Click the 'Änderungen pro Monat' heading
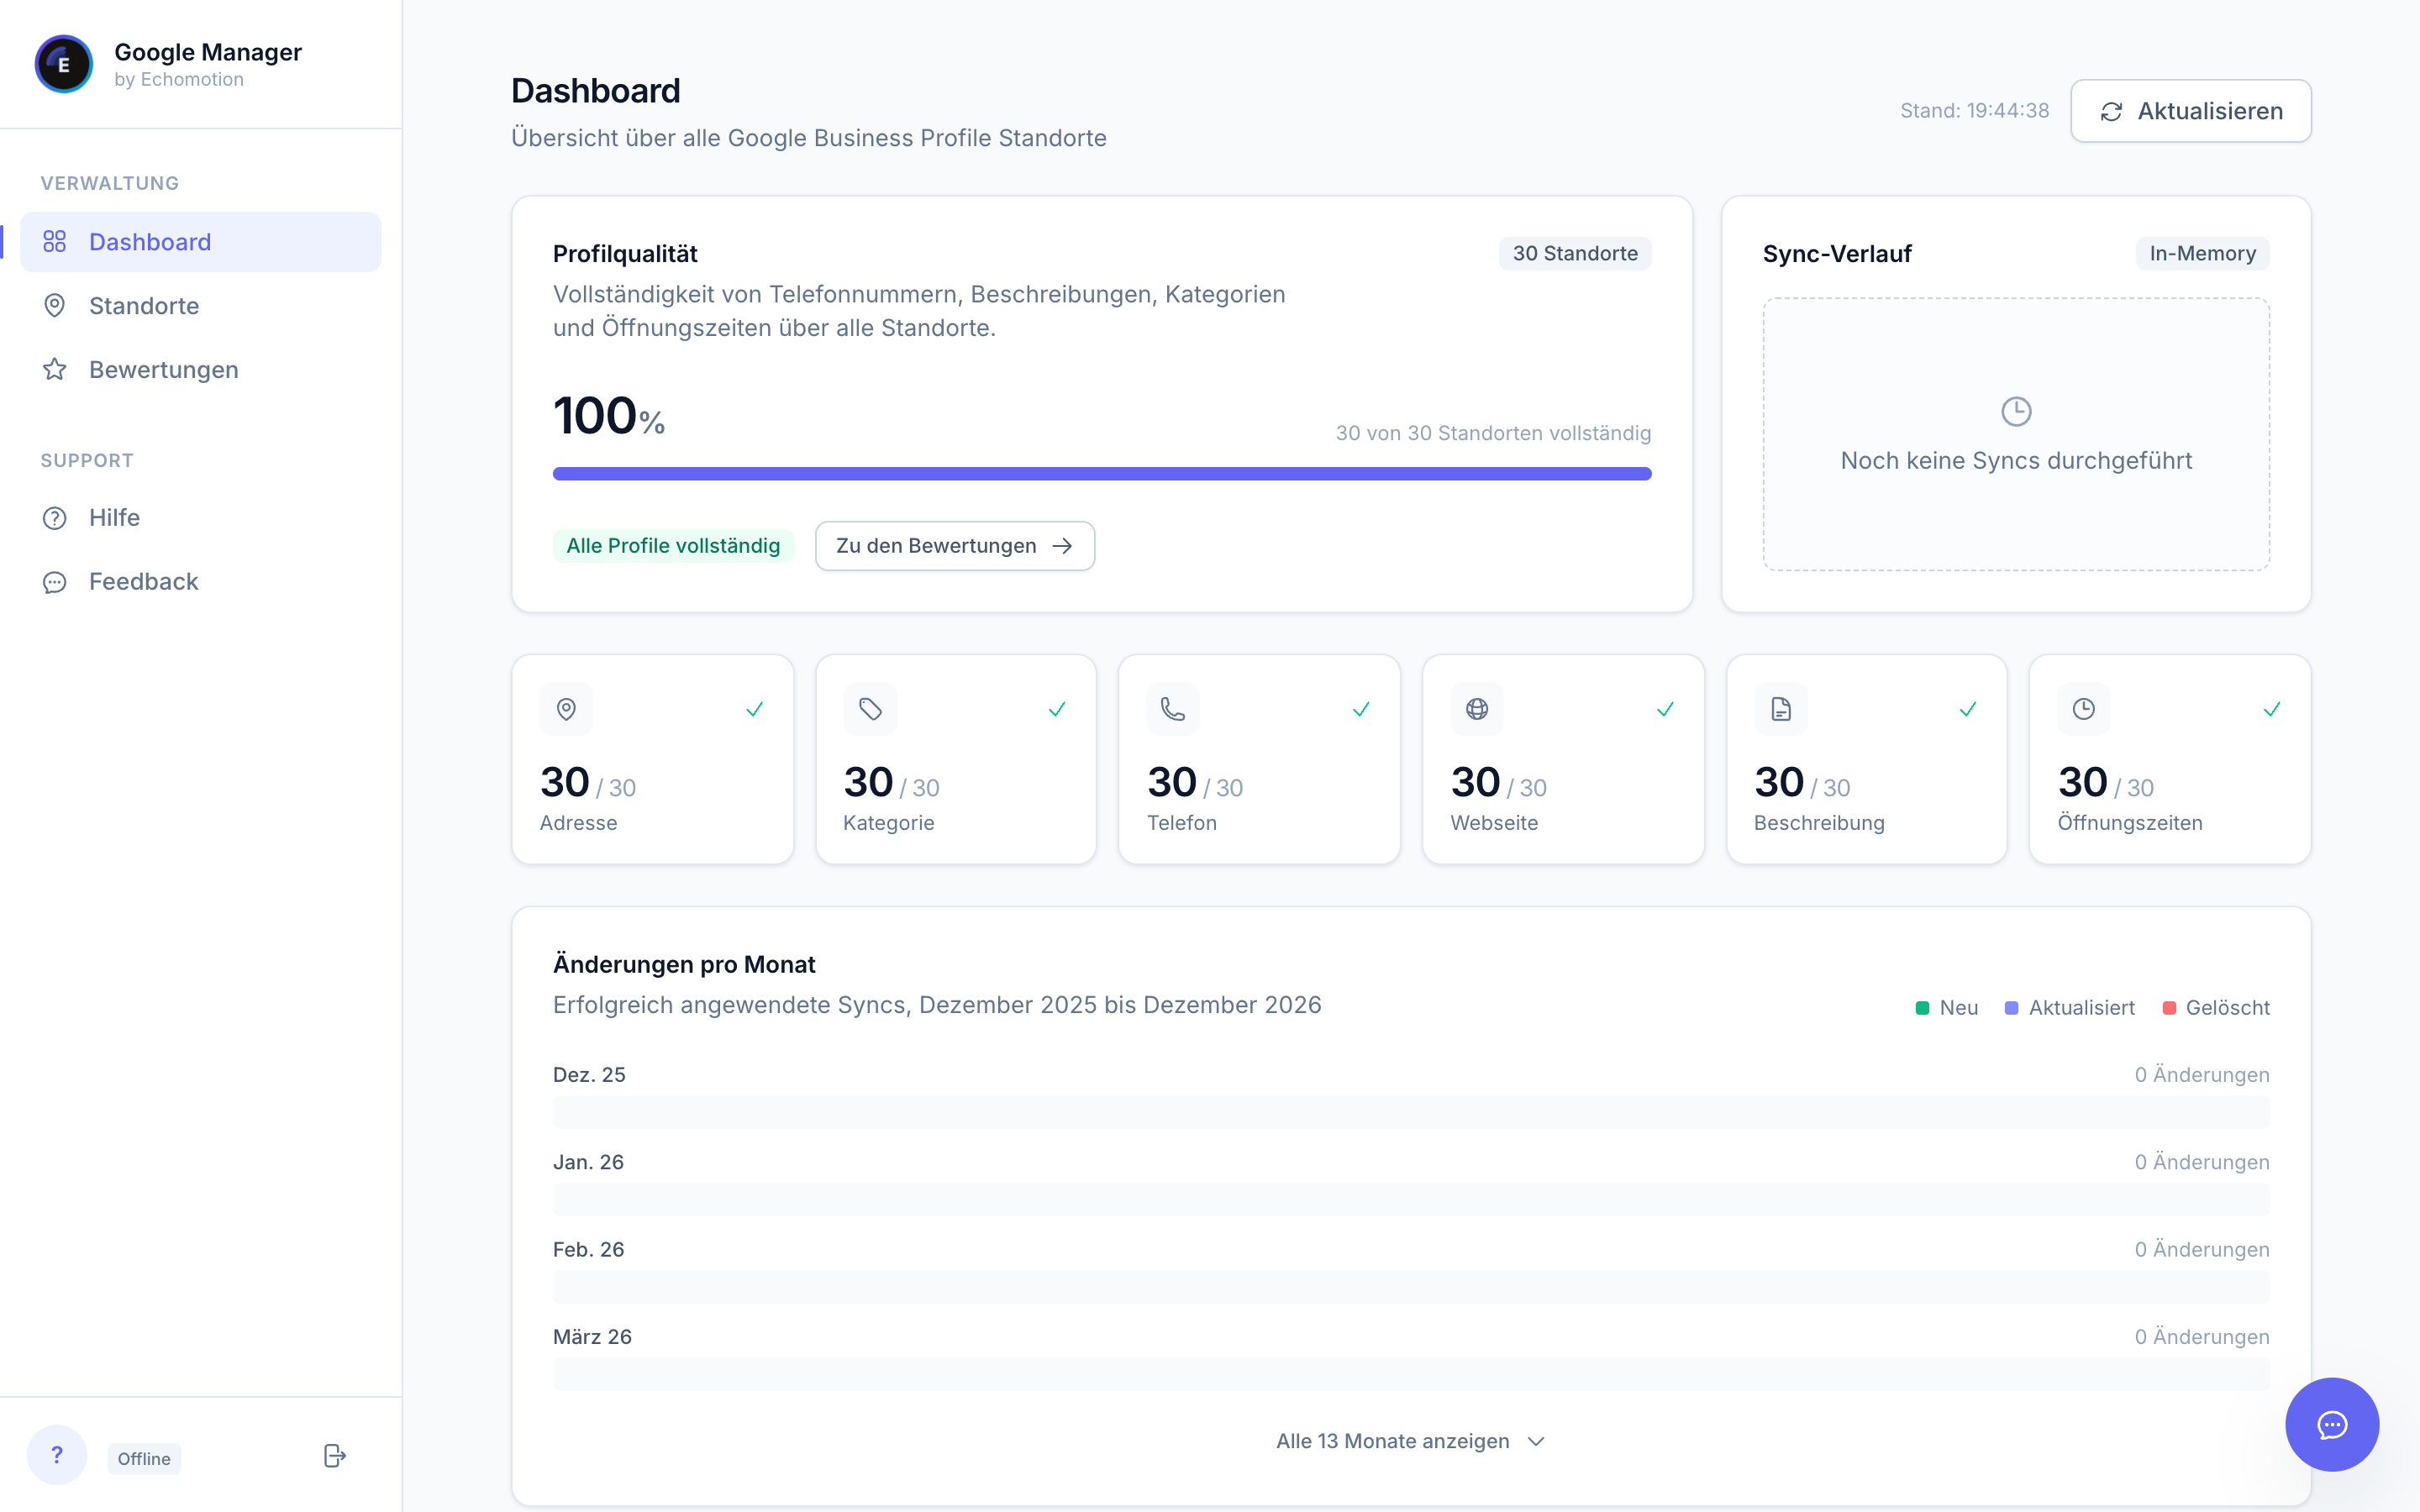The image size is (2420, 1512). 684,965
